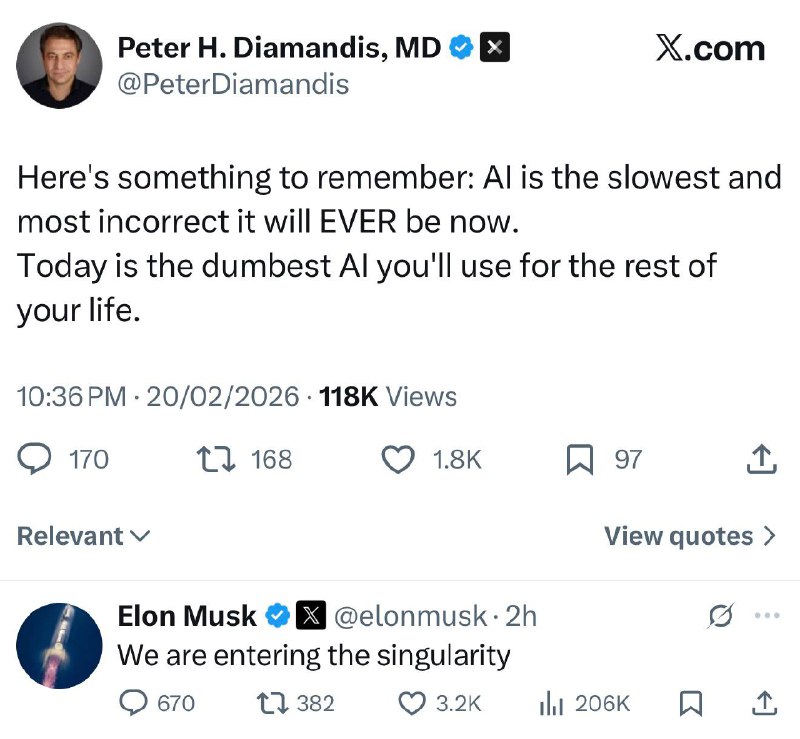Open the Relevant sort dropdown
The image size is (800, 739).
[83, 536]
